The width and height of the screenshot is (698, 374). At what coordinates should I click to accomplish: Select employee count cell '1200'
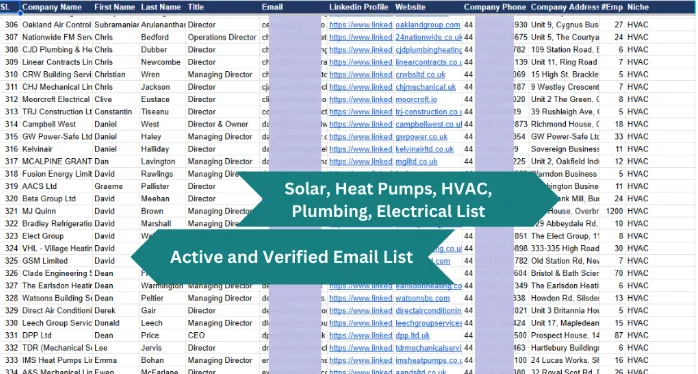(x=614, y=211)
